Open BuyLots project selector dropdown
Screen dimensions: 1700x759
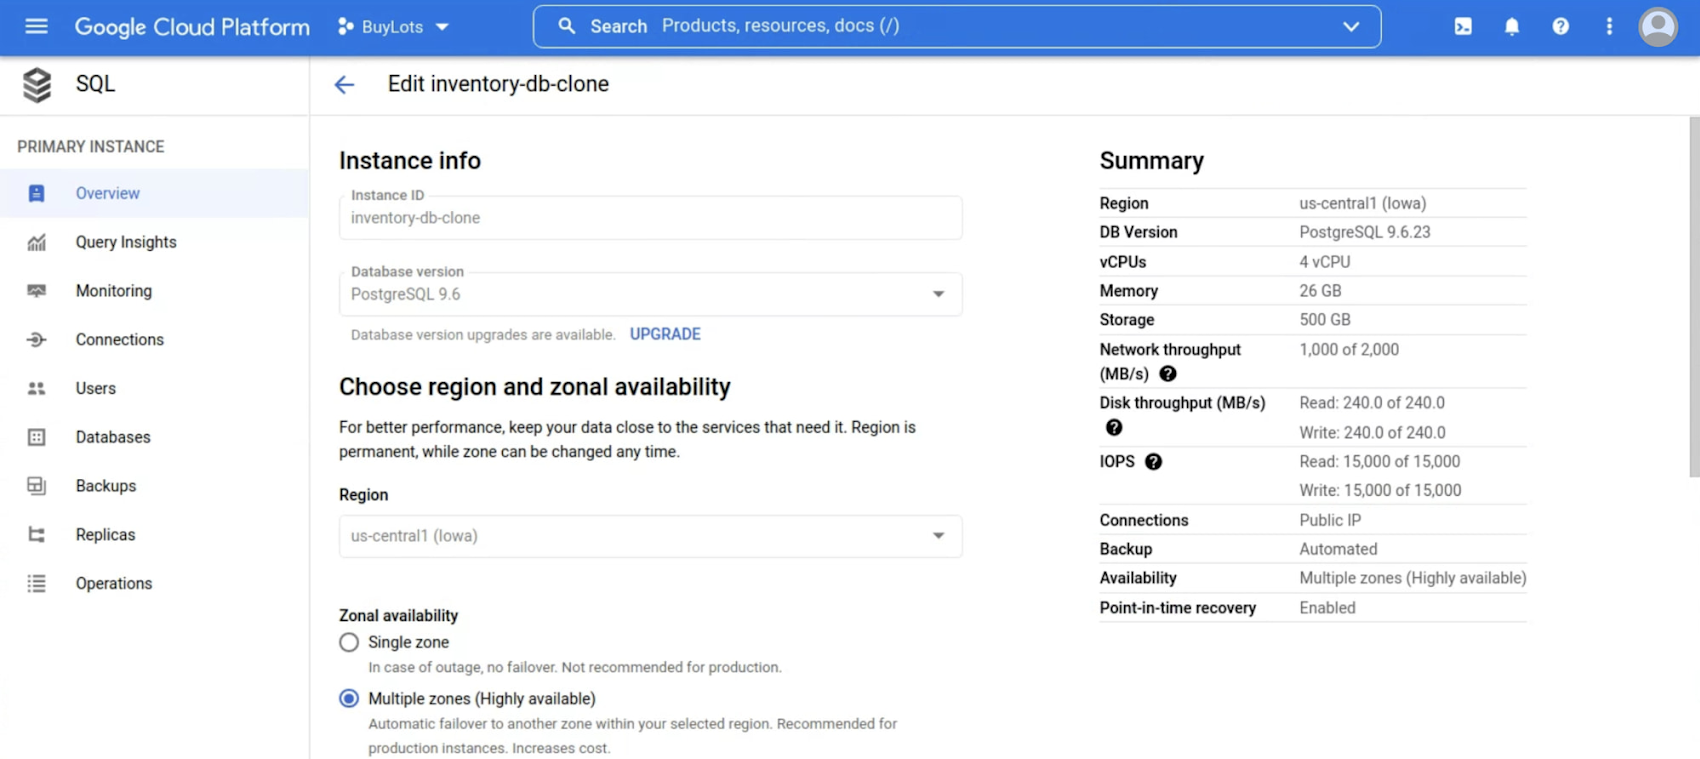click(394, 27)
